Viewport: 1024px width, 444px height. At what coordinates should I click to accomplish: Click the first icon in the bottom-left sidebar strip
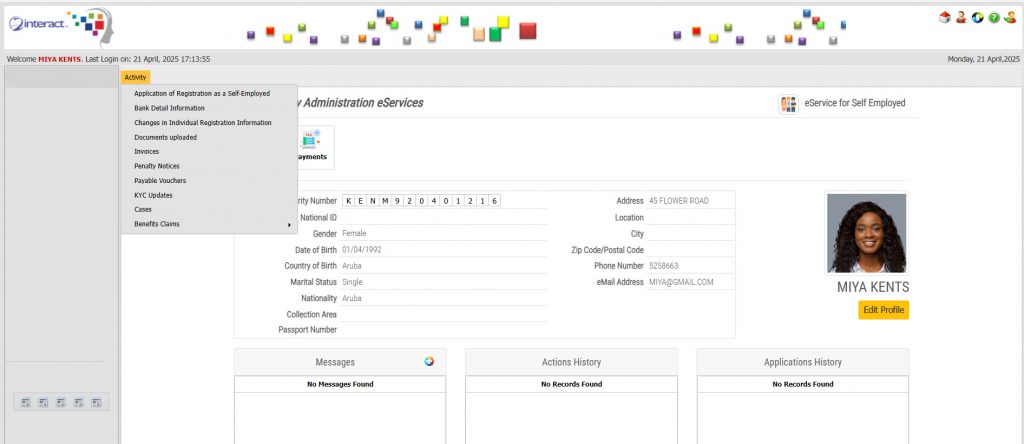[24, 402]
